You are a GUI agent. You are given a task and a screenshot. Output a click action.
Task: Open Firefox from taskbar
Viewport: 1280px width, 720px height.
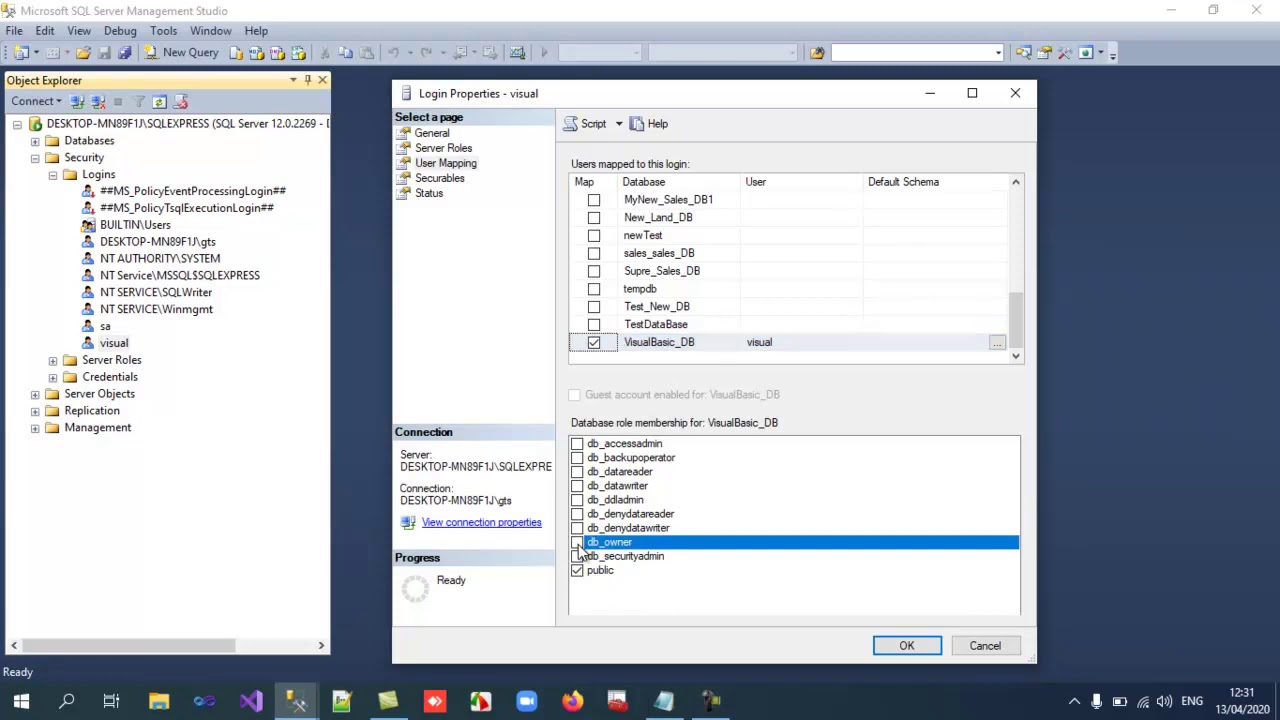tap(572, 700)
